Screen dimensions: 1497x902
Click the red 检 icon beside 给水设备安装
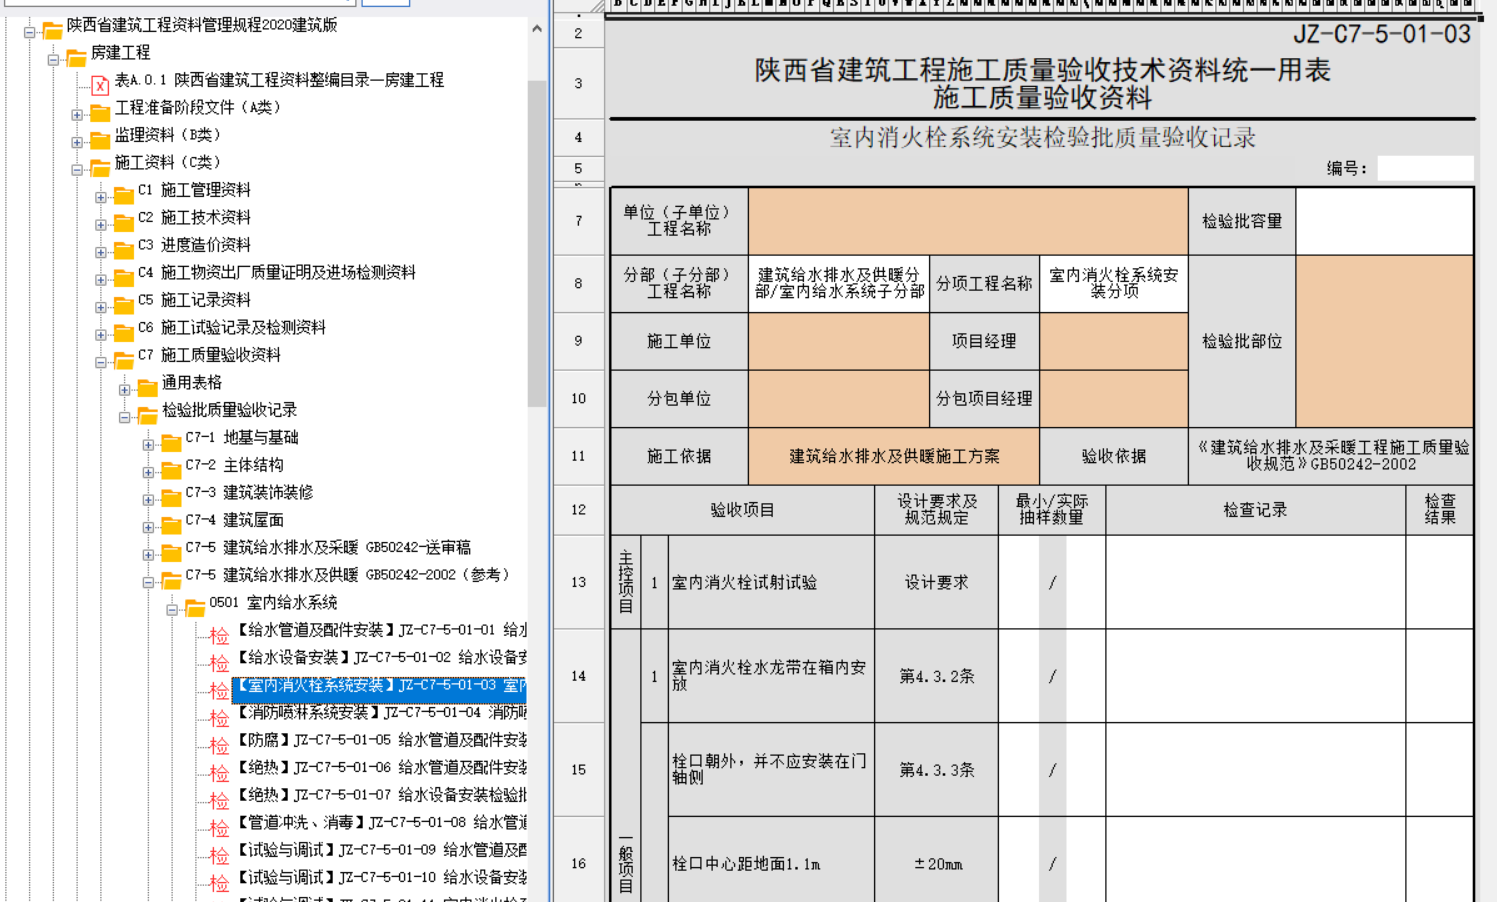click(x=219, y=662)
